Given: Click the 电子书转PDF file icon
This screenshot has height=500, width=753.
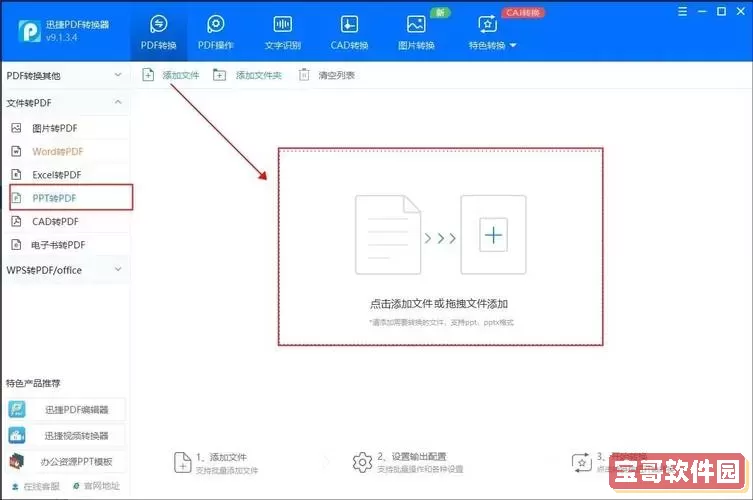Looking at the screenshot, I should coord(16,244).
